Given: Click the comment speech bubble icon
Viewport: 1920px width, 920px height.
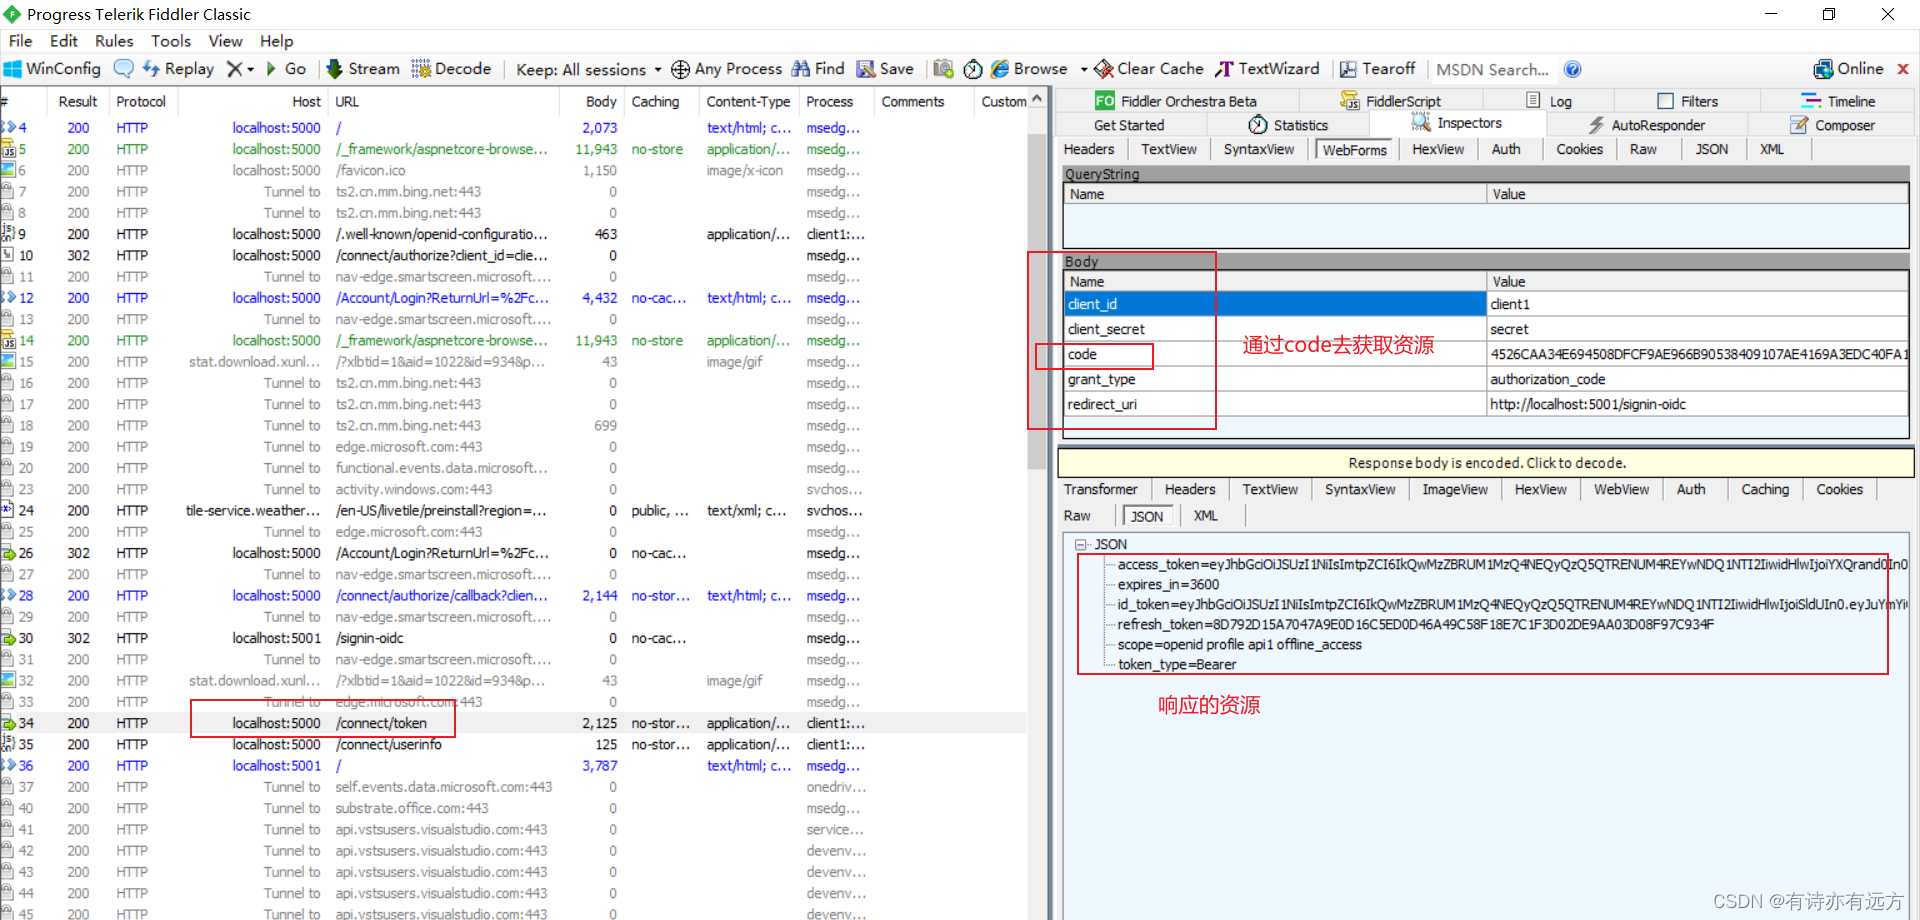Looking at the screenshot, I should [x=124, y=69].
